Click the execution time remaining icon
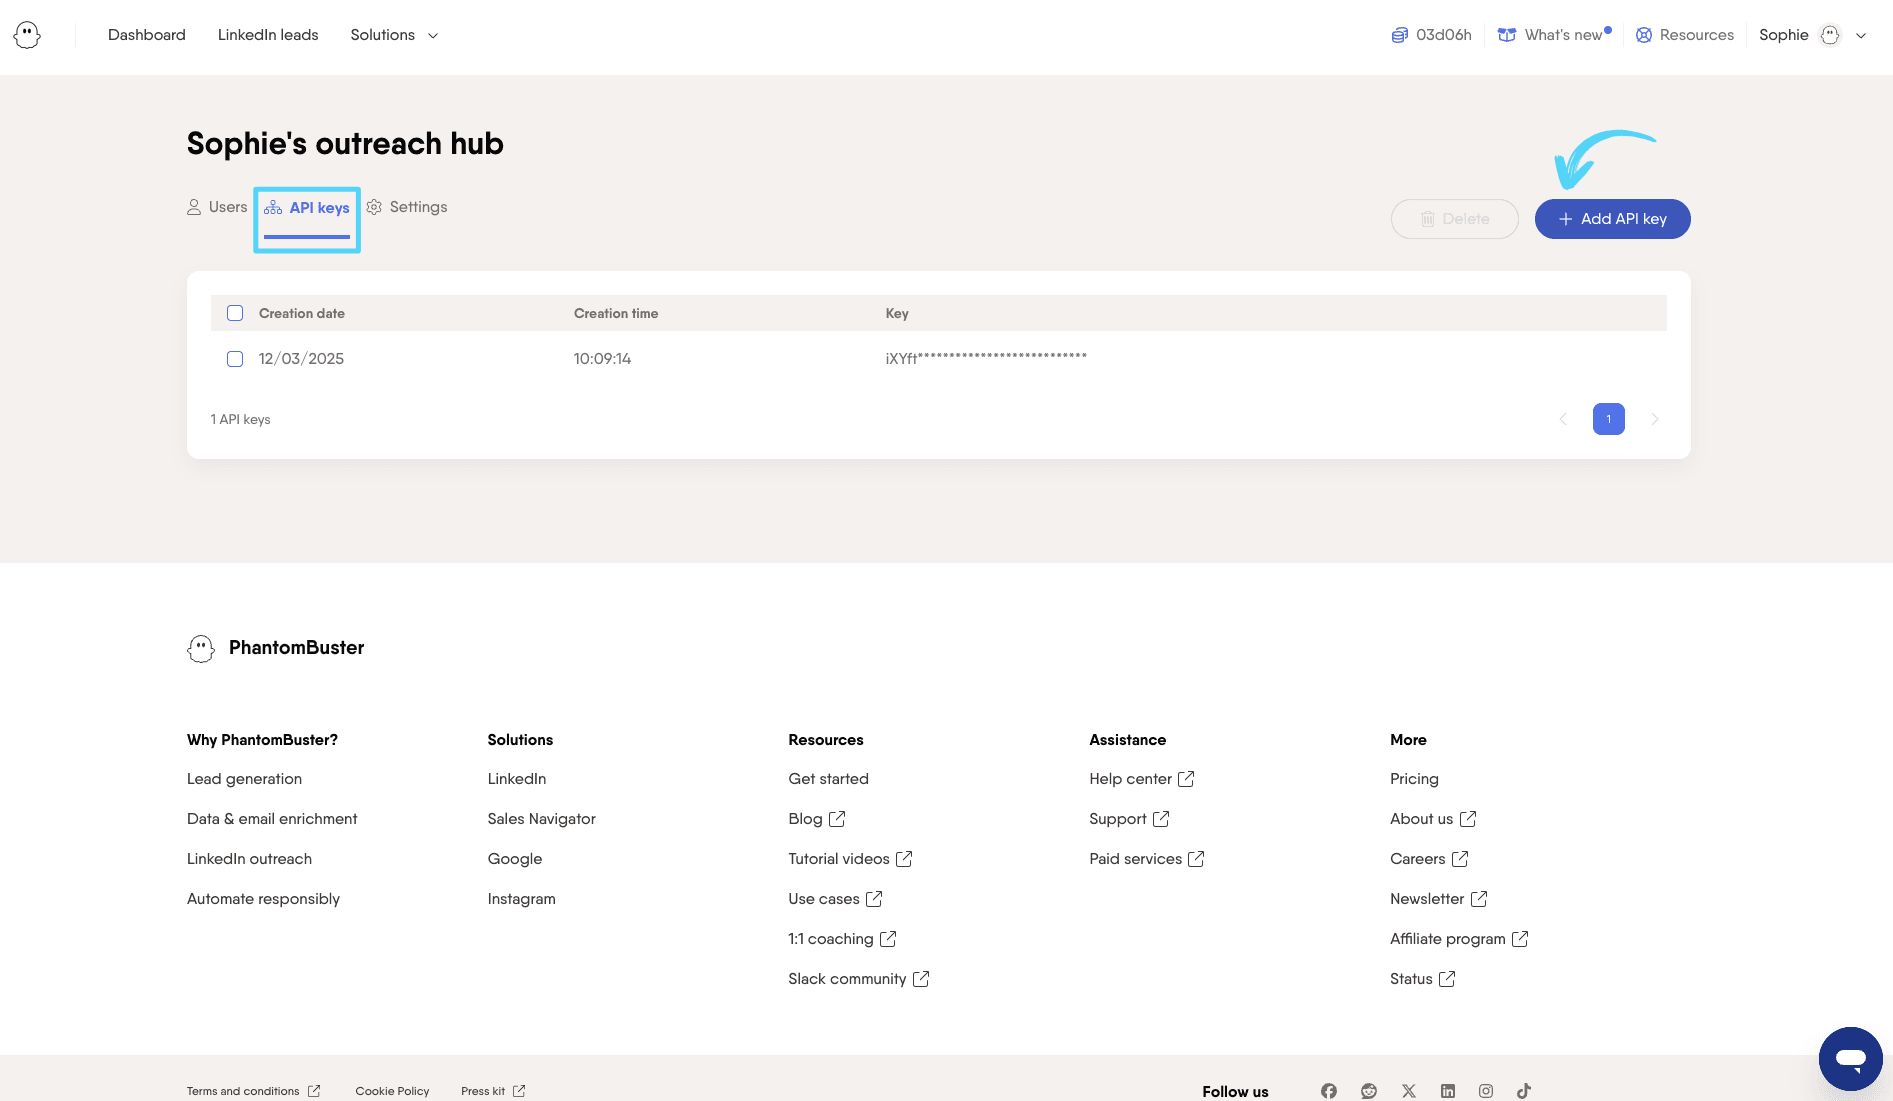This screenshot has height=1101, width=1893. [1399, 35]
